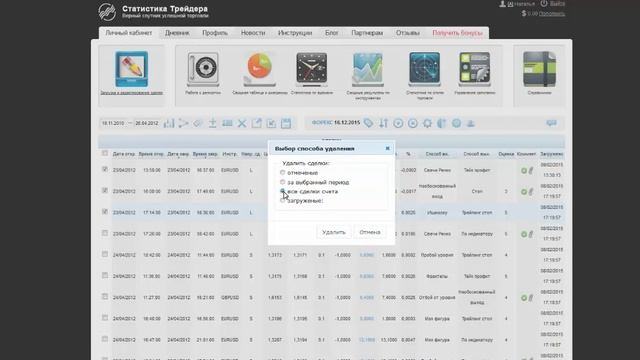The height and width of the screenshot is (360, 640).
Task: Select the 'отмеченые' radio option
Action: coord(282,172)
